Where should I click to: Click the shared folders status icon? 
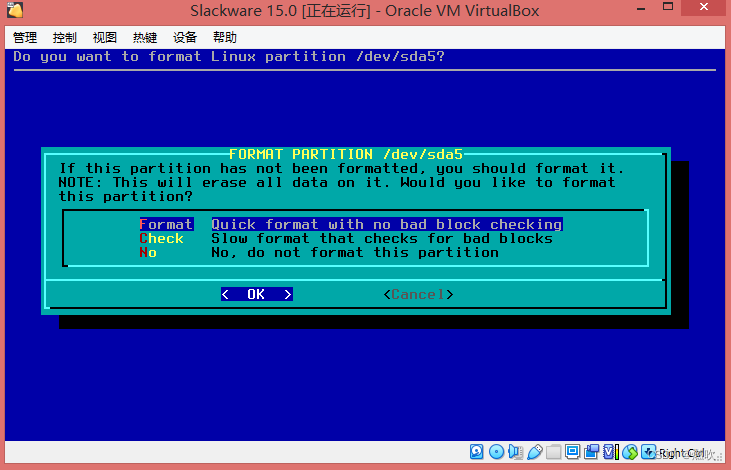tap(553, 451)
